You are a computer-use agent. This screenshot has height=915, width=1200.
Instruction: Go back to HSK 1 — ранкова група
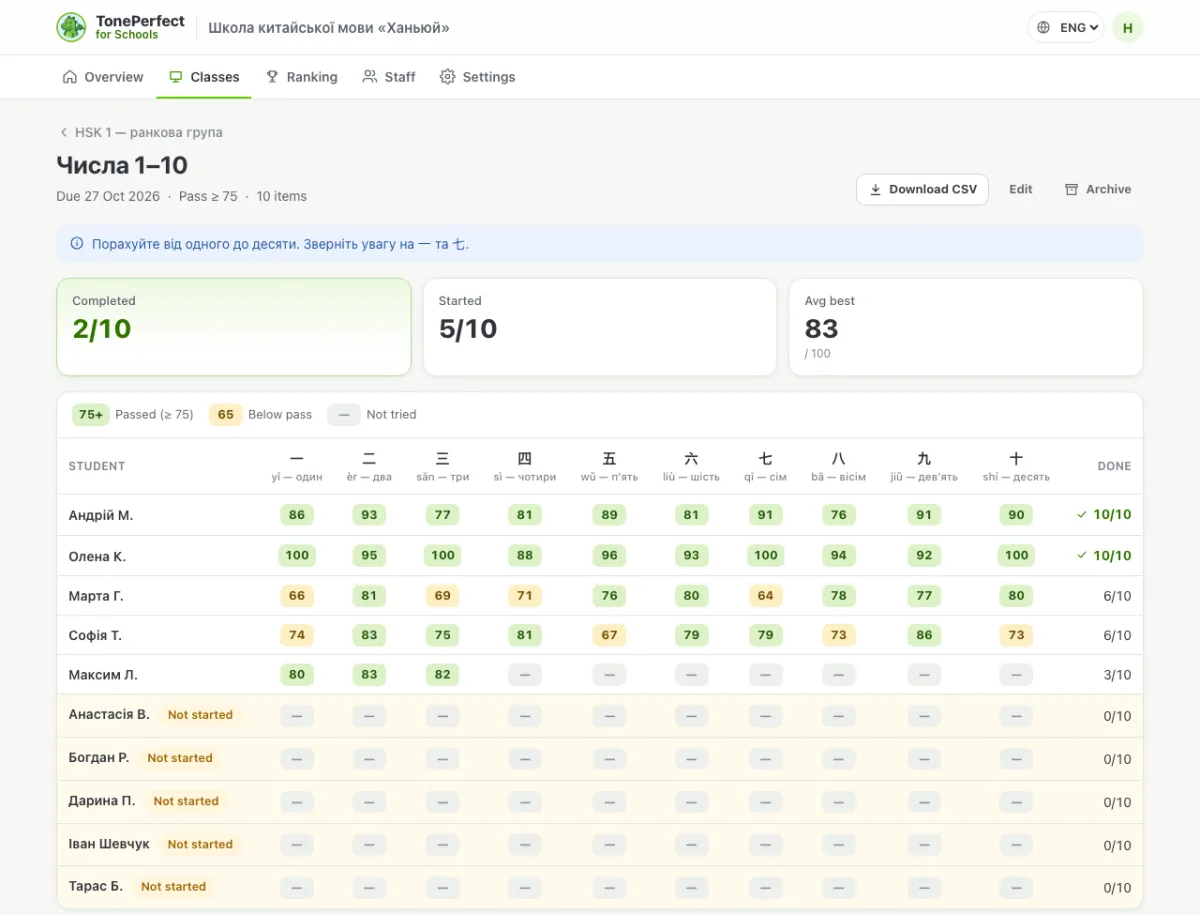click(x=140, y=132)
